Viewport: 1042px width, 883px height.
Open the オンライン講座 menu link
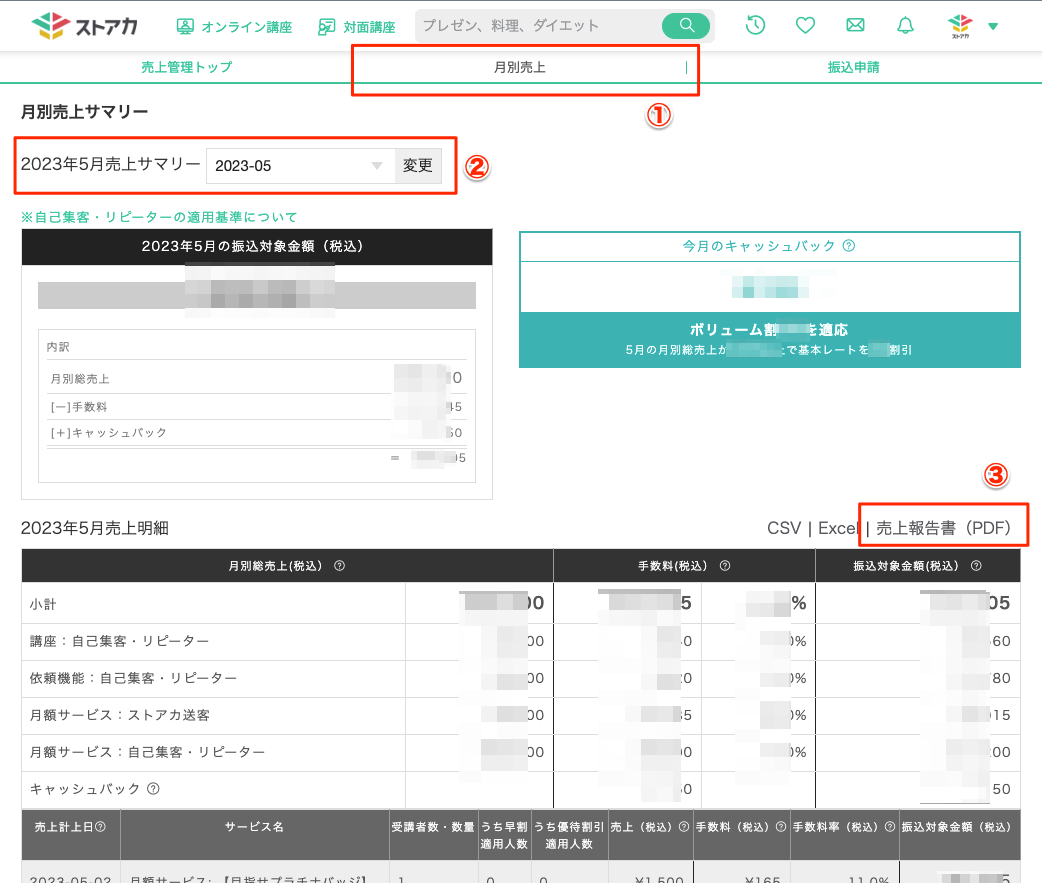tap(234, 27)
